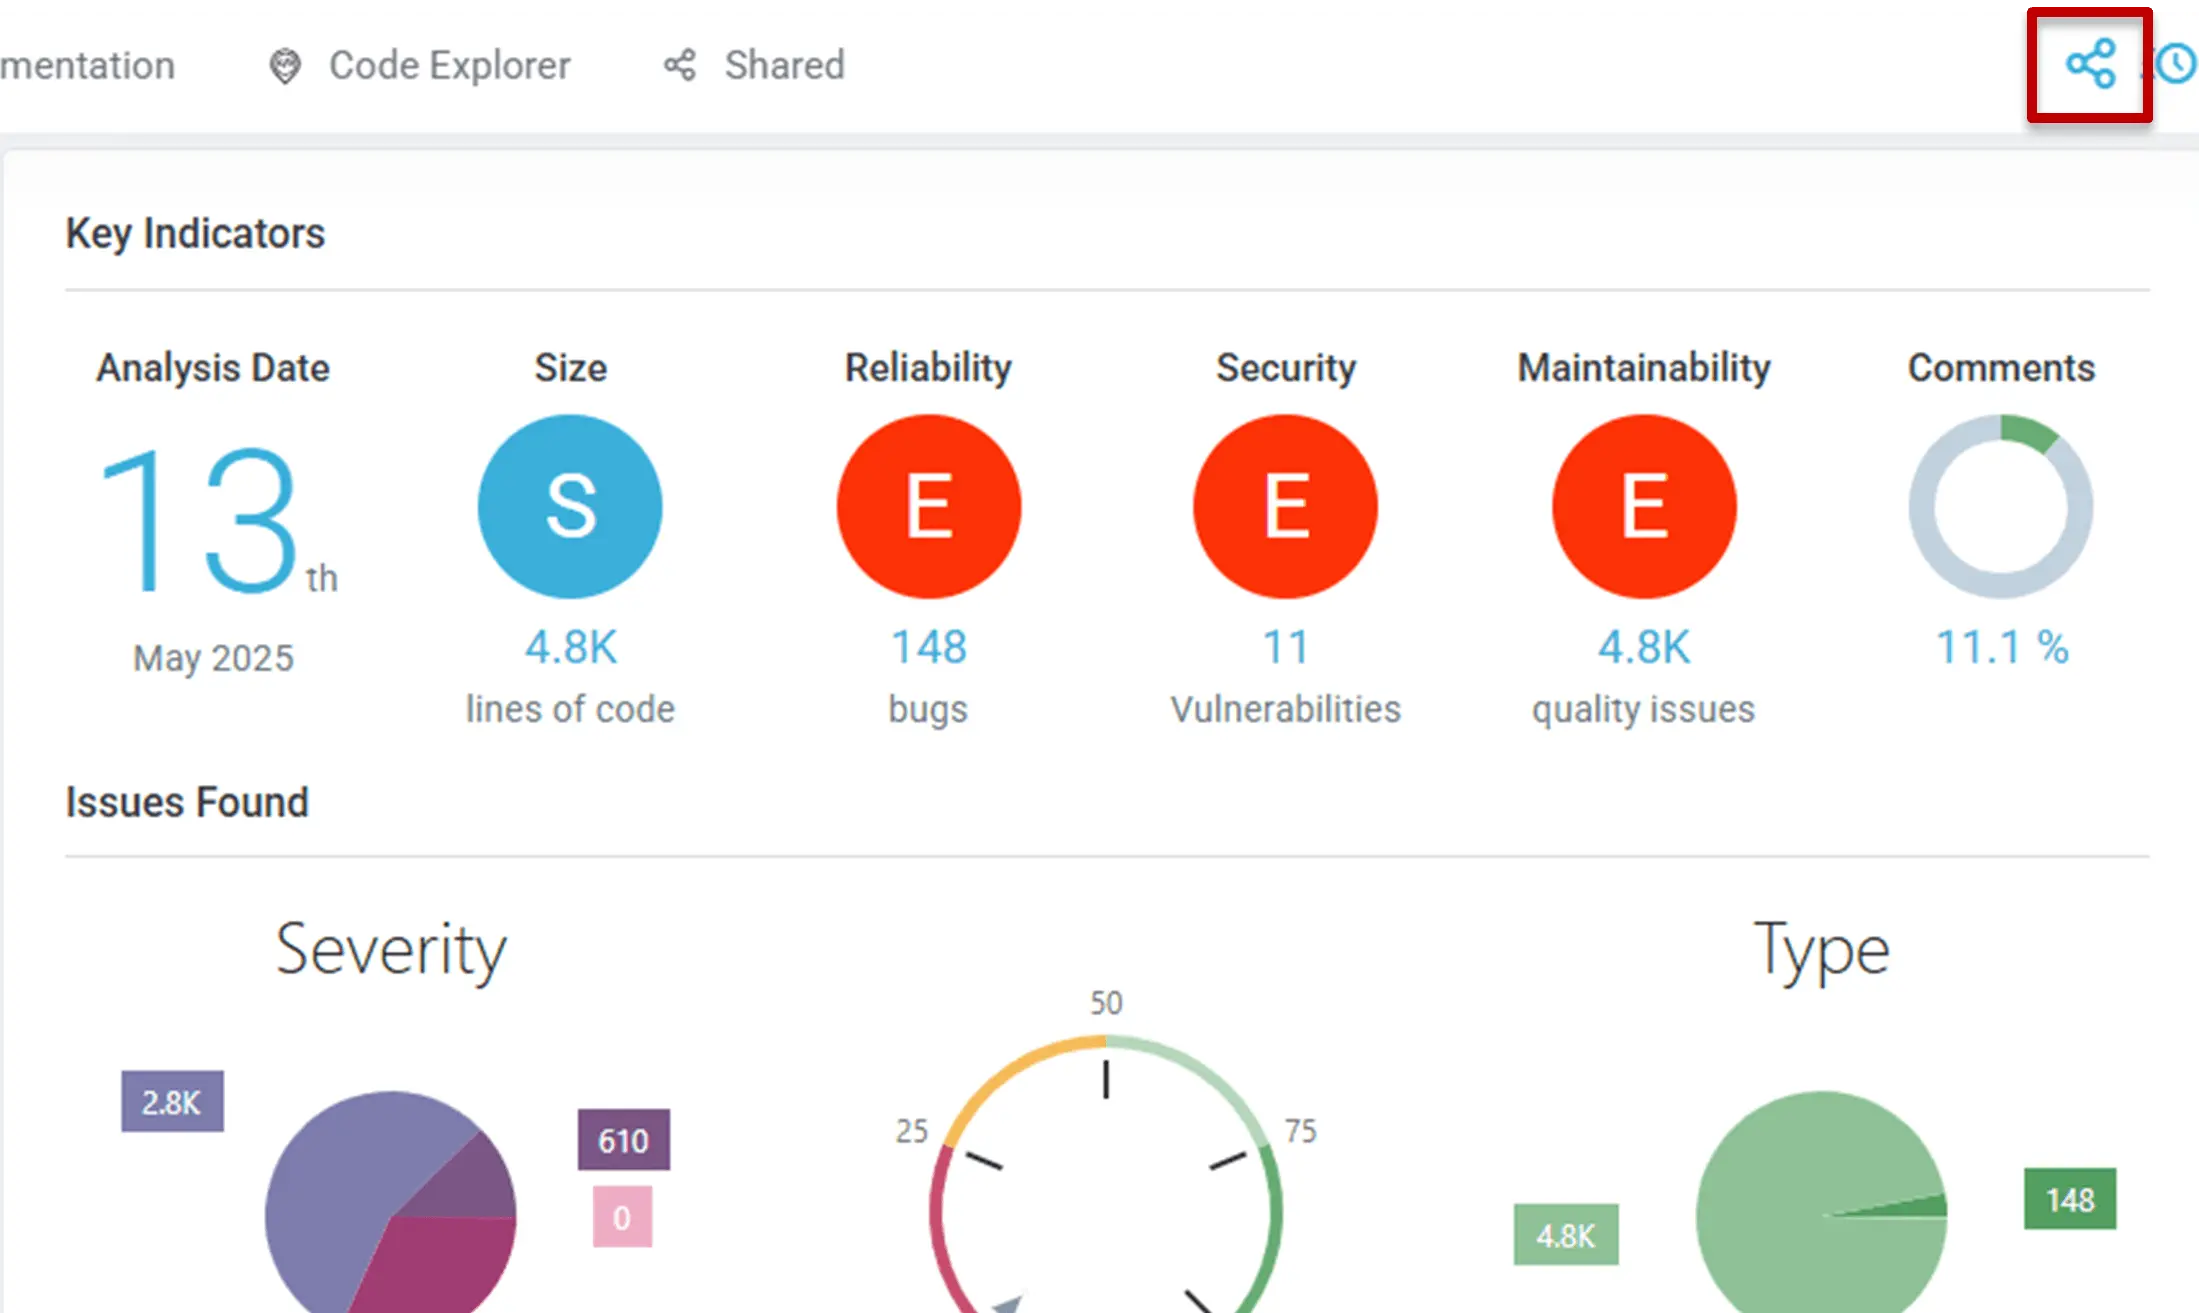Screen dimensions: 2199x1313
Task: Open the partially visible Documentation tab
Action: click(x=87, y=66)
